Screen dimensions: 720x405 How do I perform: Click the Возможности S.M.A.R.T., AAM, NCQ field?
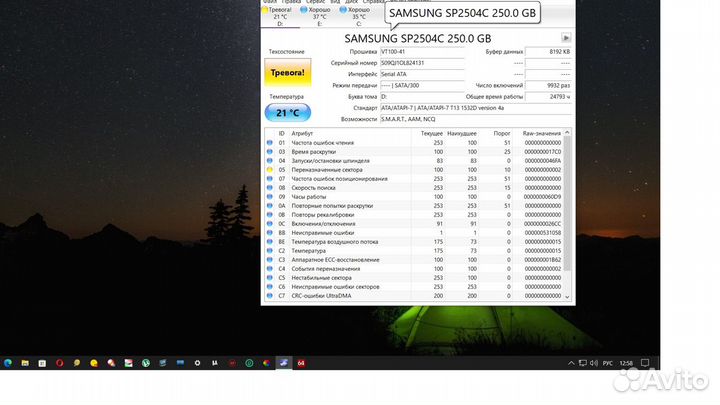point(476,119)
